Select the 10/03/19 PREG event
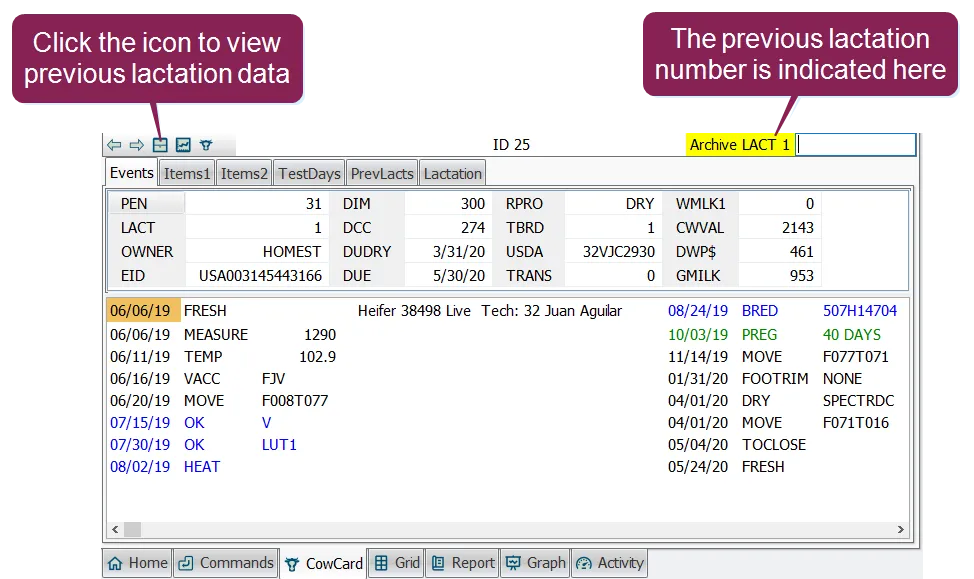Image resolution: width=974 pixels, height=579 pixels. click(774, 335)
